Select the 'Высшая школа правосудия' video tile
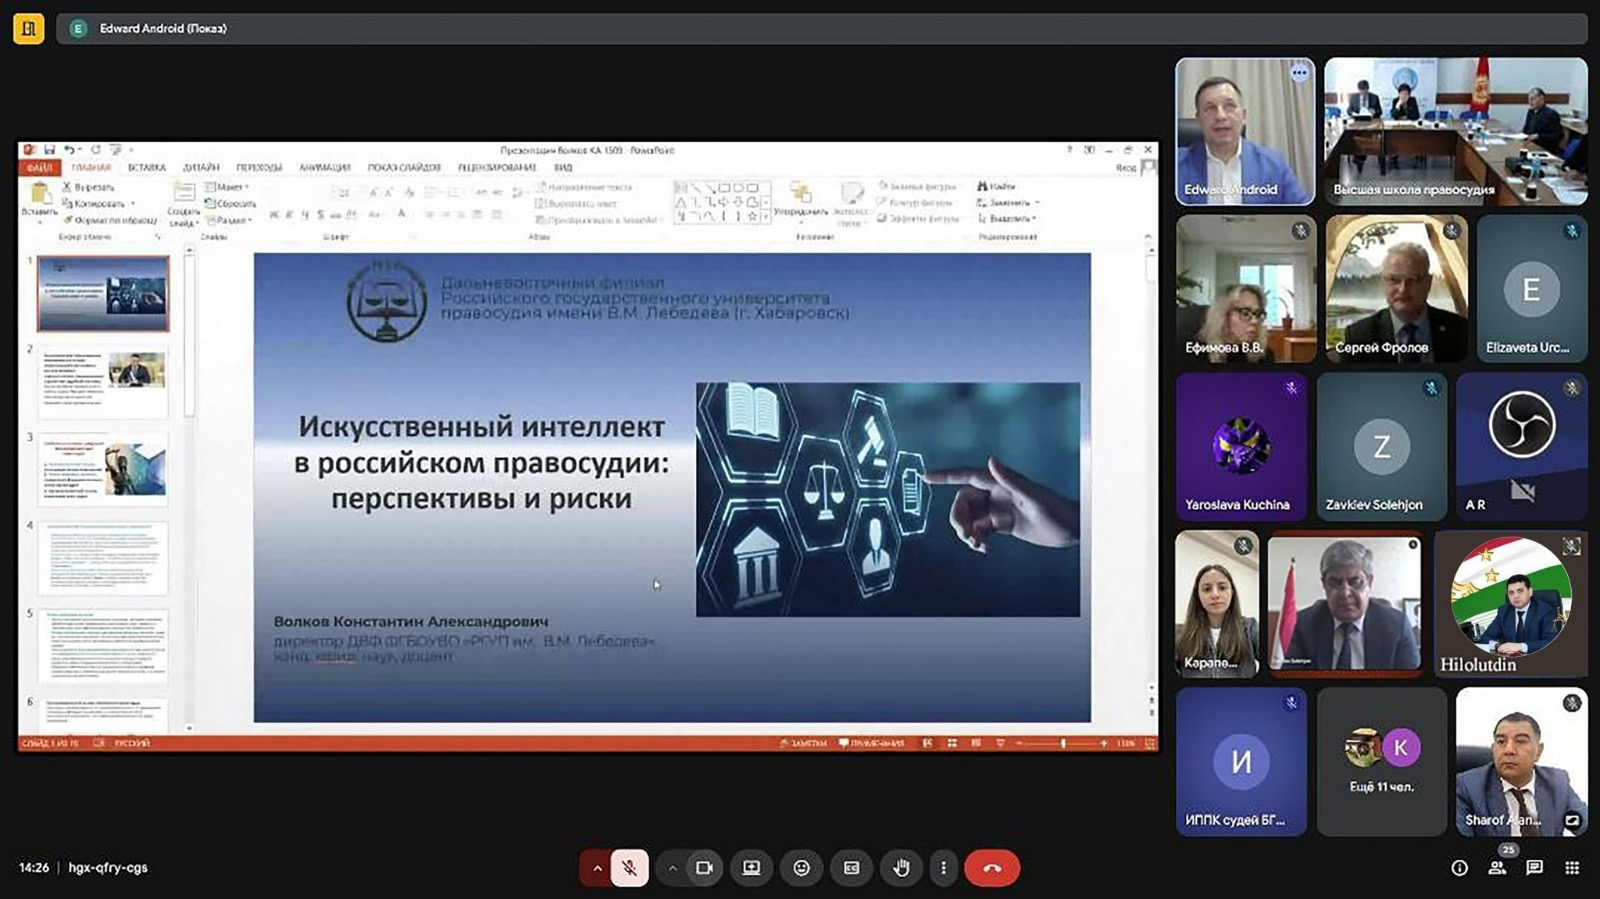This screenshot has width=1600, height=899. (1455, 131)
